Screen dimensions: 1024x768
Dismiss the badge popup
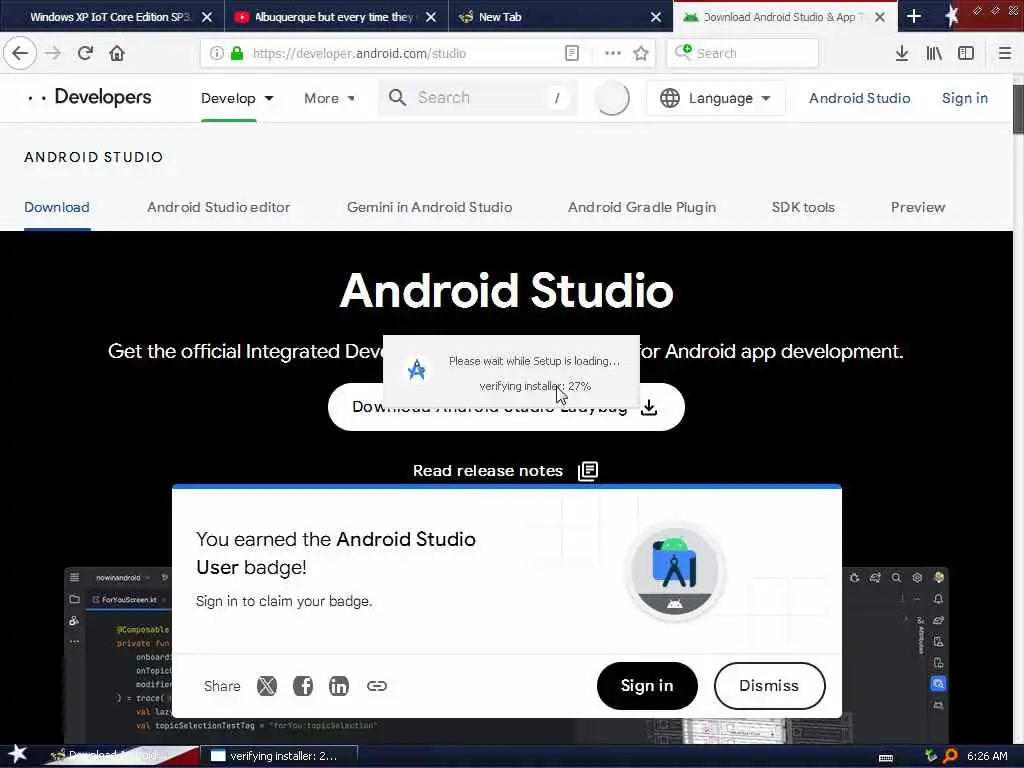[x=769, y=686]
